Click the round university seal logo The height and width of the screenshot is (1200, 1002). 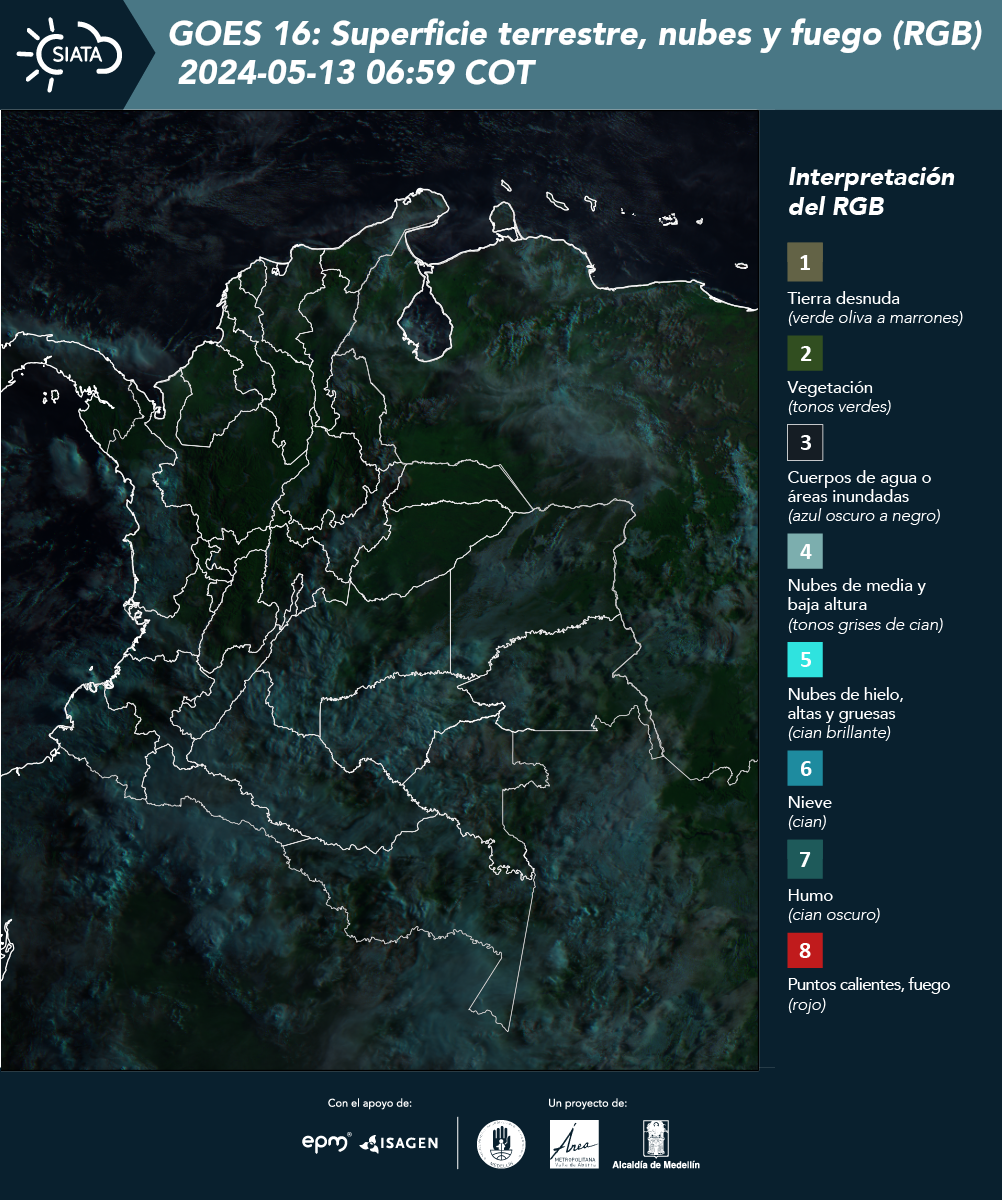point(501,1144)
